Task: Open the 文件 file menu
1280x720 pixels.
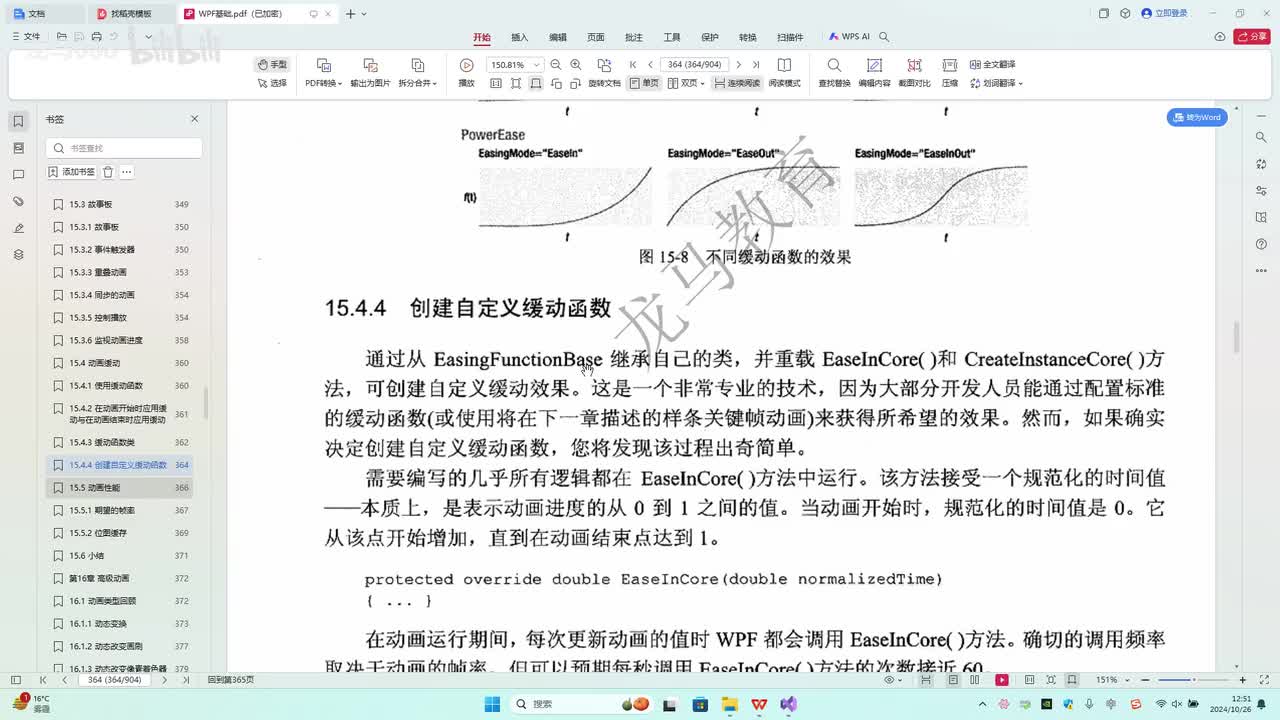Action: click(x=26, y=37)
